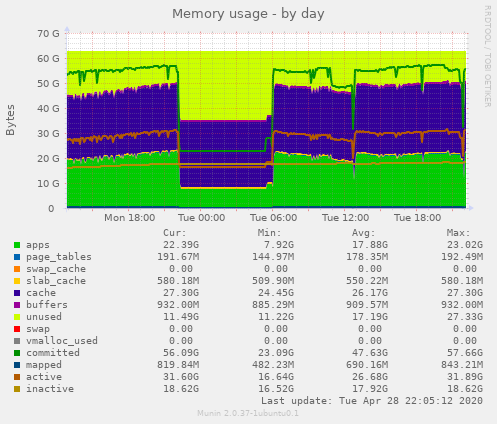Click the 'active' legend label
Viewport: 497px width, 424px height.
(44, 377)
